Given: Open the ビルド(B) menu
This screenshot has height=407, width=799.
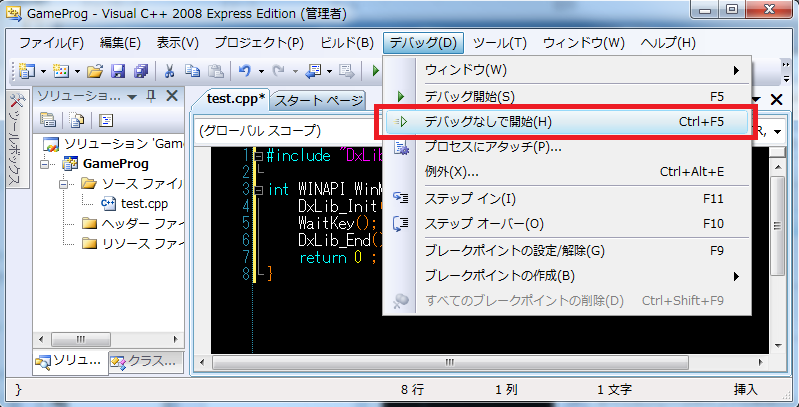Looking at the screenshot, I should 347,43.
